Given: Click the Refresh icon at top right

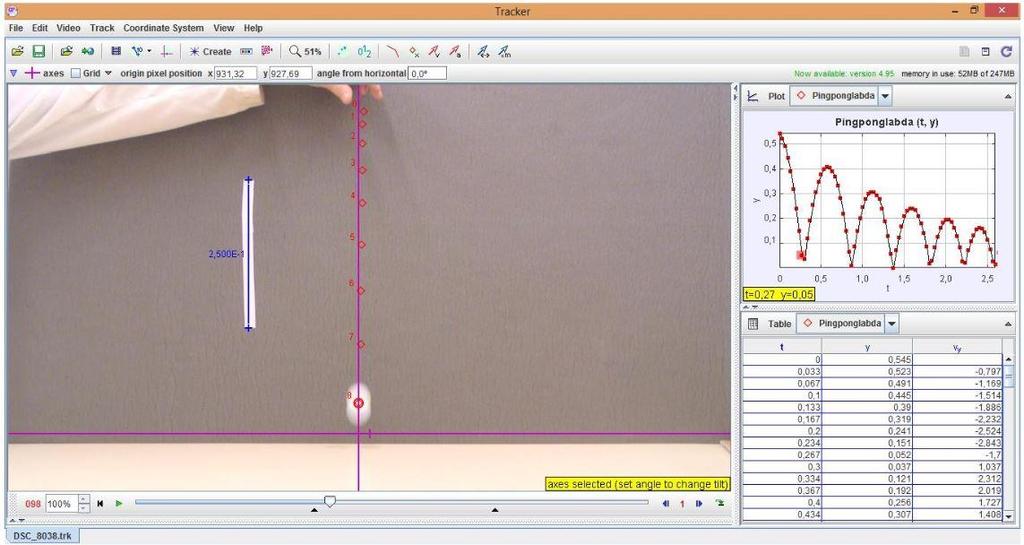Looking at the screenshot, I should 1006,52.
